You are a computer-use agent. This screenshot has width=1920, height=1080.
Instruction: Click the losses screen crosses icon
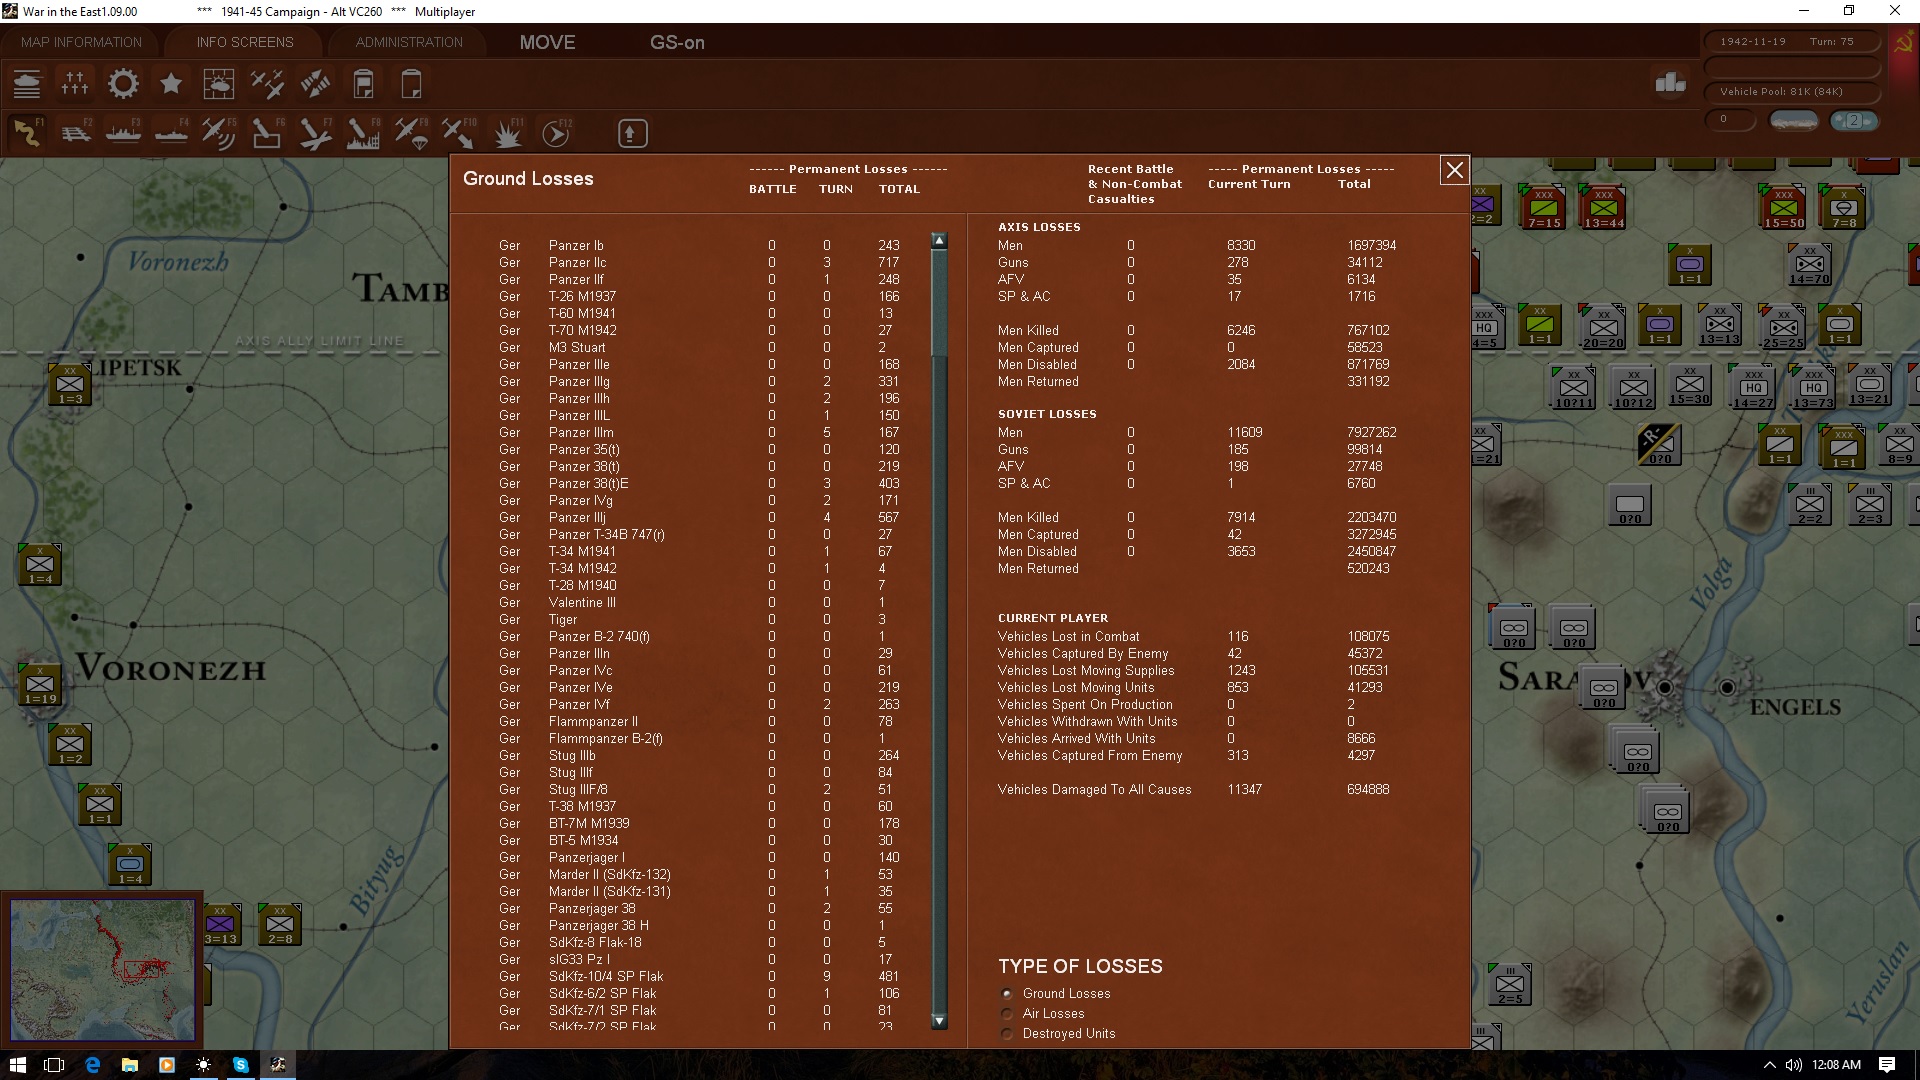[75, 84]
